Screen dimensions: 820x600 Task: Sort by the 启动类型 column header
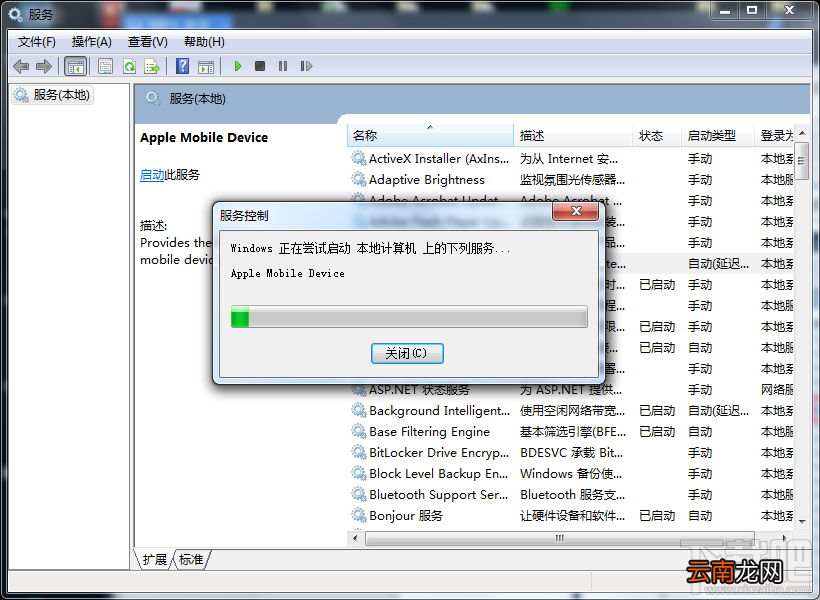[x=718, y=135]
